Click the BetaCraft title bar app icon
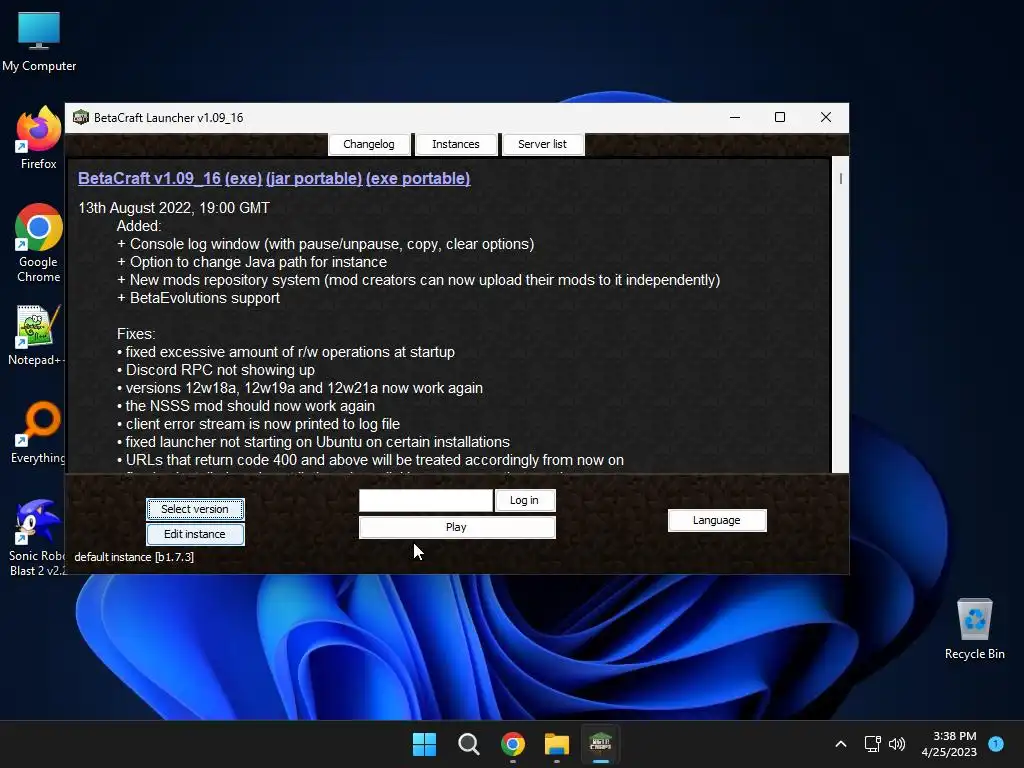The width and height of the screenshot is (1024, 768). pyautogui.click(x=81, y=118)
